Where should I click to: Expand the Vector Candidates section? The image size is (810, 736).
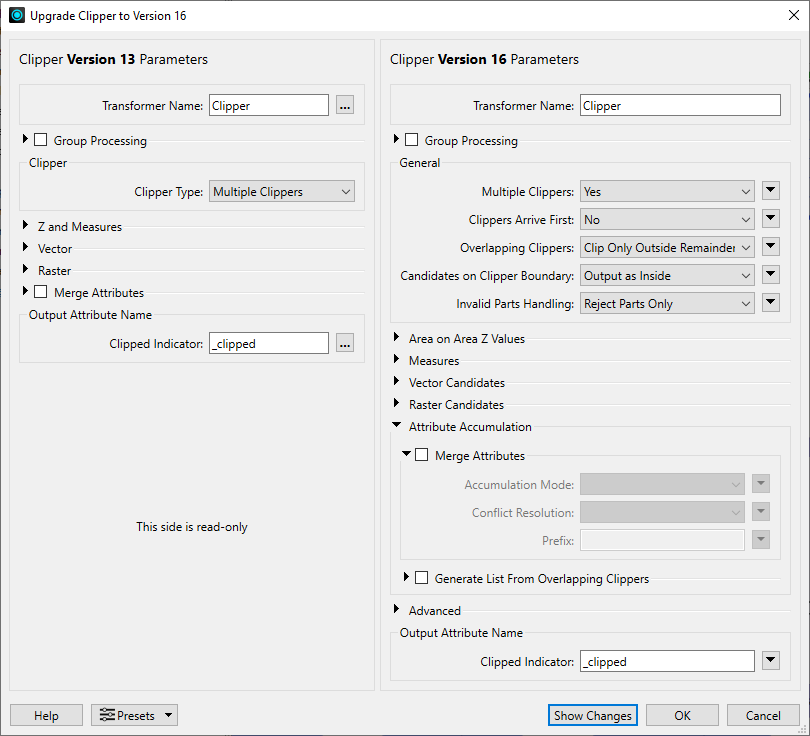(398, 382)
